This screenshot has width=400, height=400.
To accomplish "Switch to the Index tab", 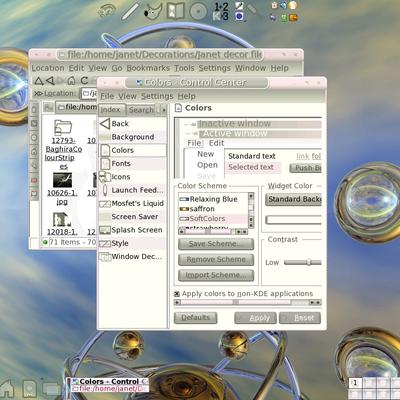I will tap(111, 110).
